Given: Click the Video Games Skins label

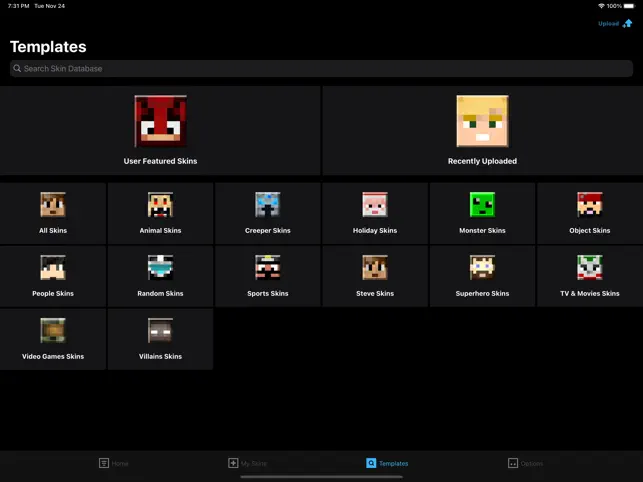Looking at the screenshot, I should (53, 356).
